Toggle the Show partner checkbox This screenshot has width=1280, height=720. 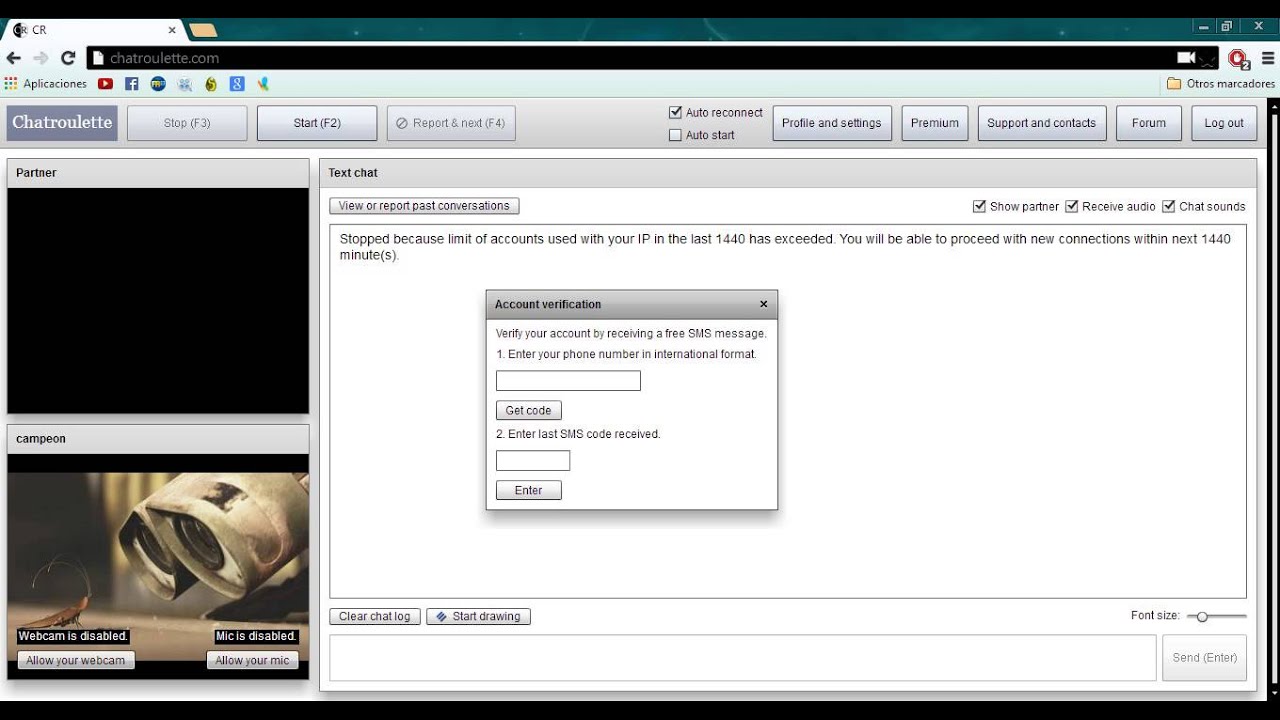(x=979, y=206)
